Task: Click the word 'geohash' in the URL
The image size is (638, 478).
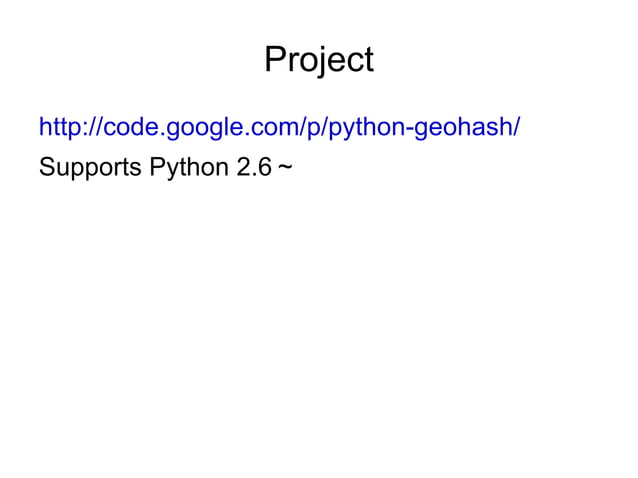Action: pyautogui.click(x=464, y=128)
